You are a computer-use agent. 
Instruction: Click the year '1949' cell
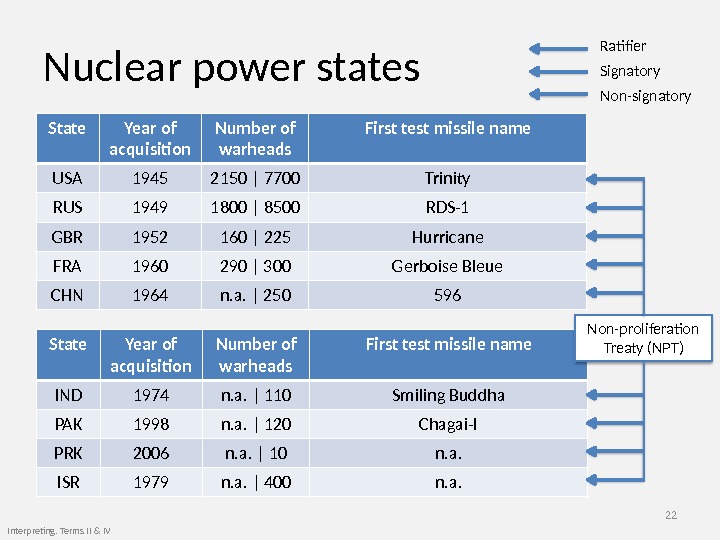(150, 208)
